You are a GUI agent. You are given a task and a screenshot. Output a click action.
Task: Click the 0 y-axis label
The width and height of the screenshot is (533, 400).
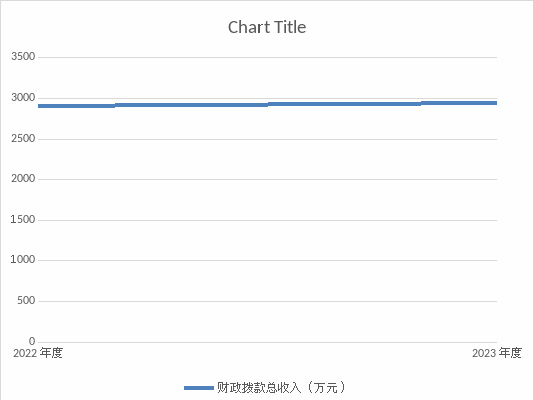tap(32, 341)
